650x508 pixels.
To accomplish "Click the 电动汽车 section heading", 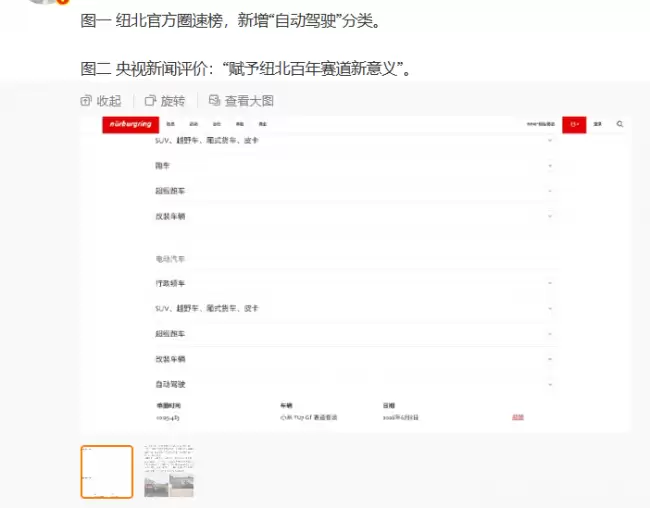I will coord(170,259).
